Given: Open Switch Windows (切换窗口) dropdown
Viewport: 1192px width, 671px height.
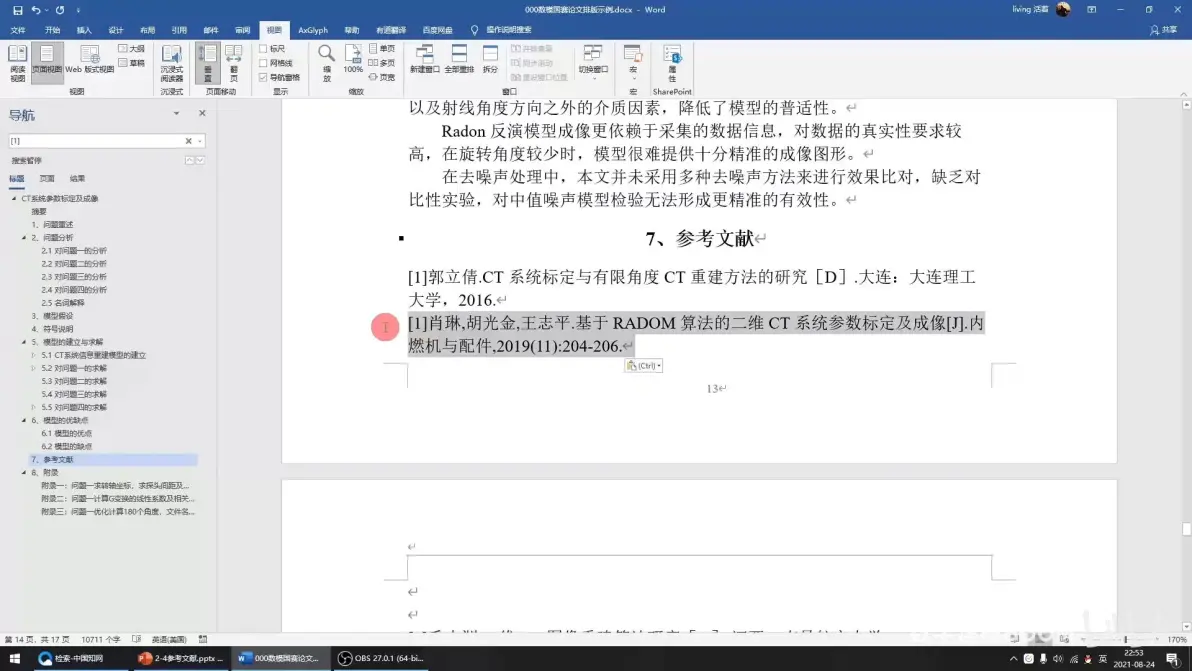Looking at the screenshot, I should [593, 61].
